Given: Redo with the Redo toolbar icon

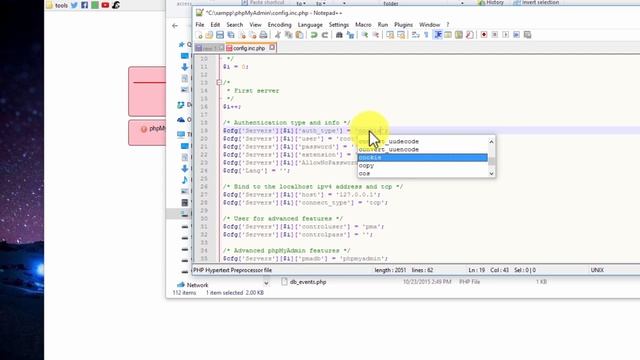Looking at the screenshot, I should pos(325,35).
